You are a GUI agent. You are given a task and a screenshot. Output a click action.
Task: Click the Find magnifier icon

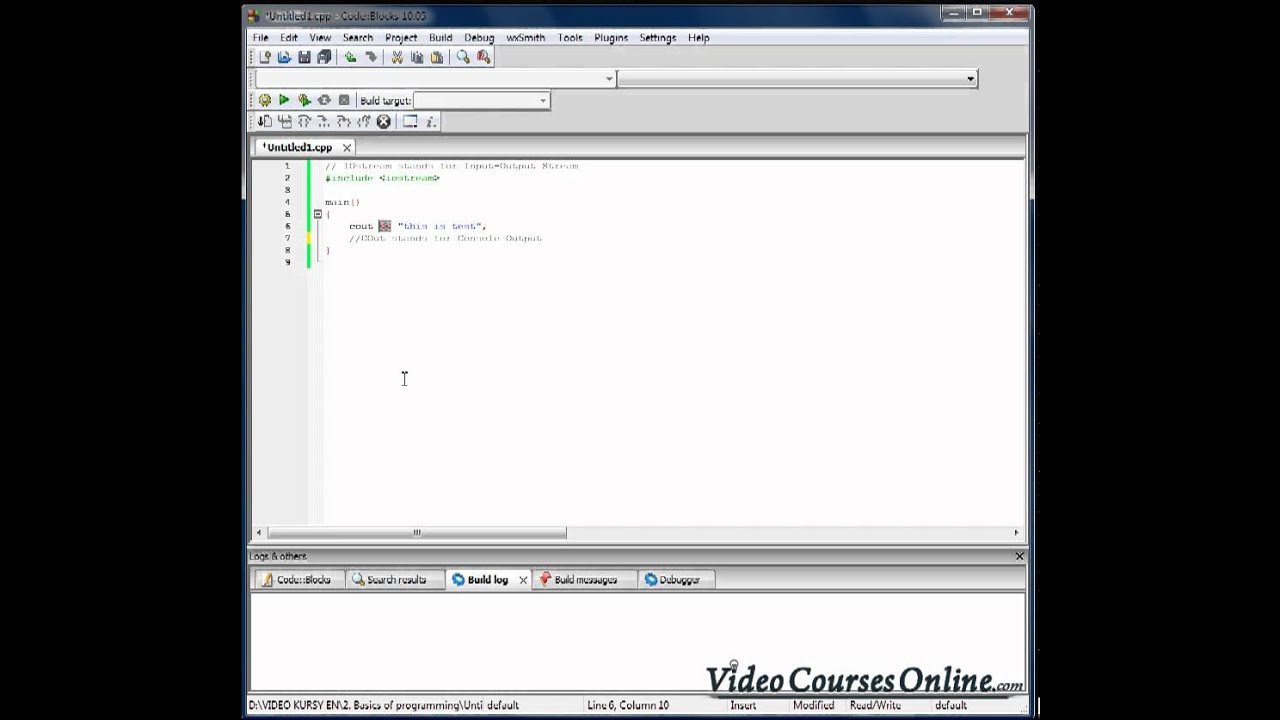pos(463,58)
